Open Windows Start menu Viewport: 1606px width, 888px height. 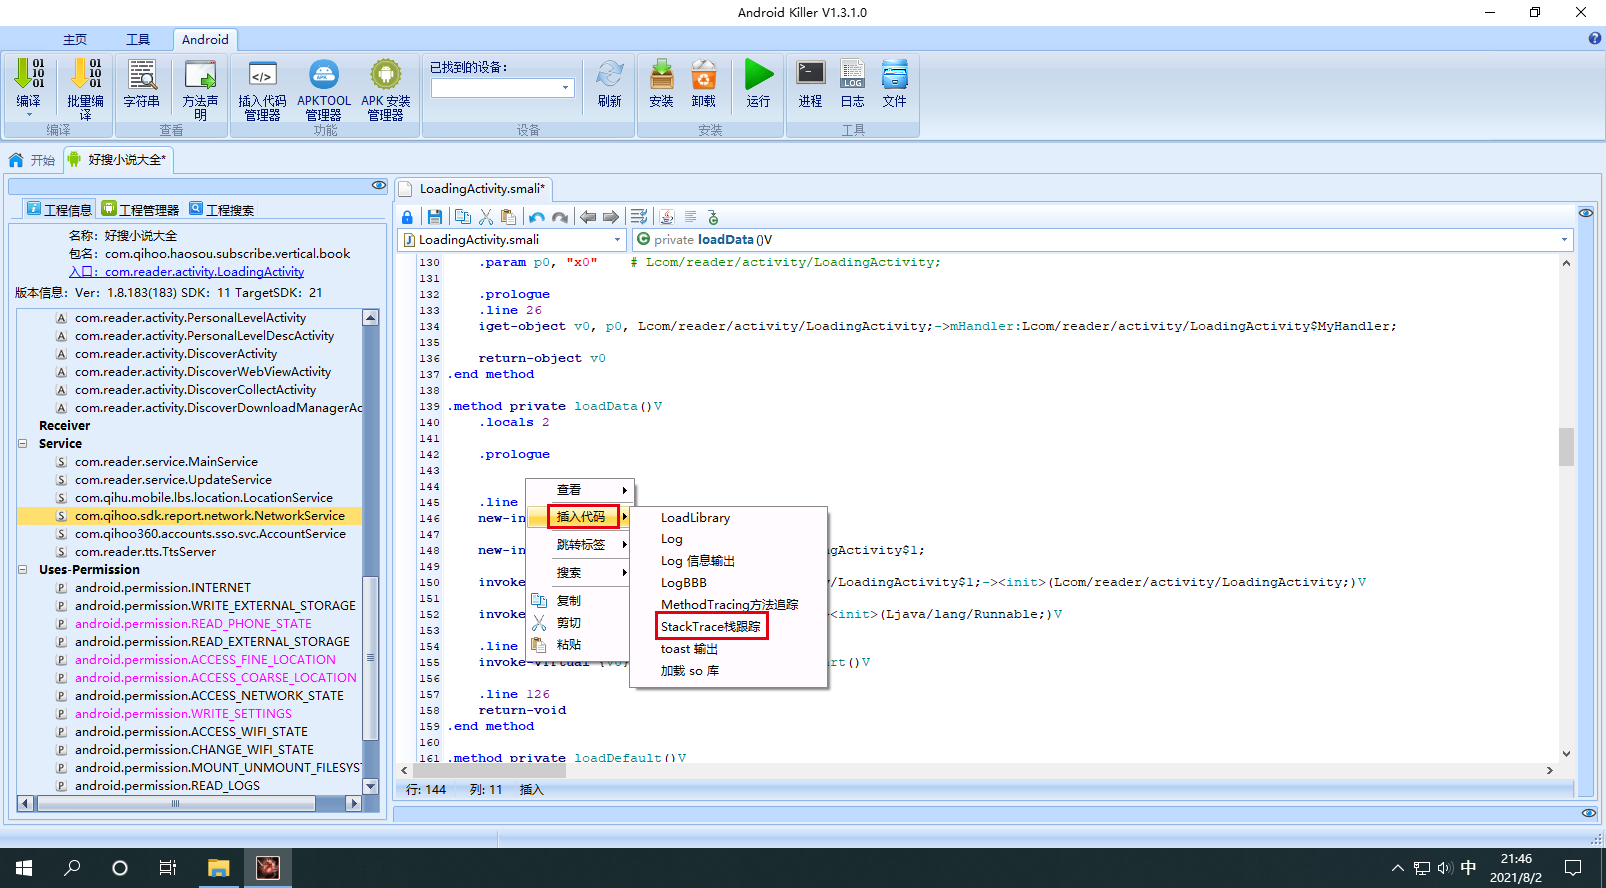24,868
